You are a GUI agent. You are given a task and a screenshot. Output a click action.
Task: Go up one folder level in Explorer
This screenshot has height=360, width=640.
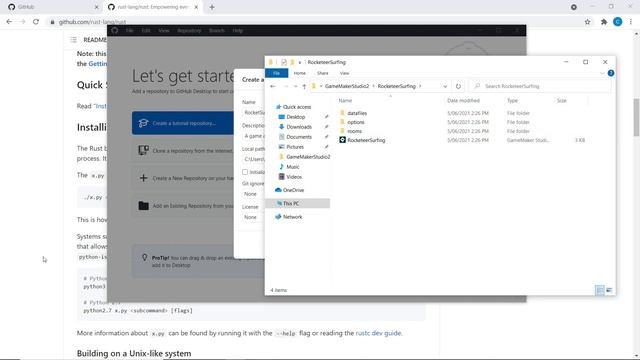click(x=304, y=86)
